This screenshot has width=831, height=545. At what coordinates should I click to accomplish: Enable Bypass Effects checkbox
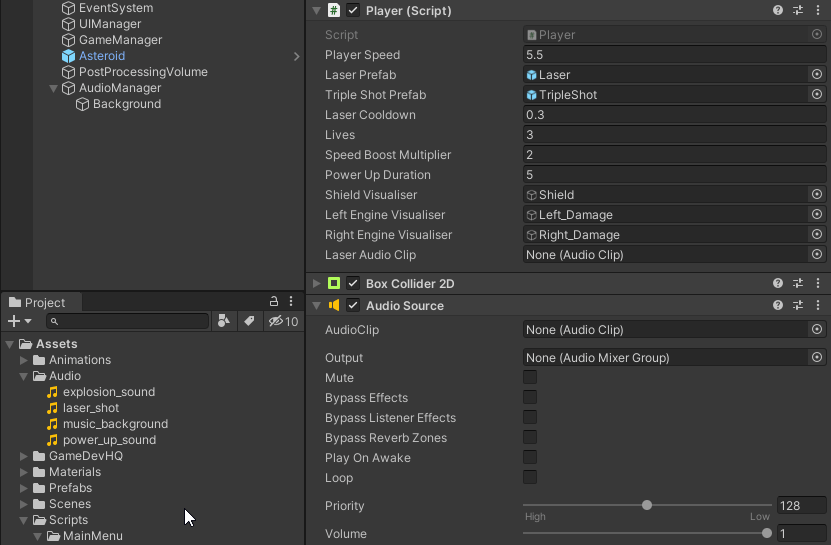(530, 397)
